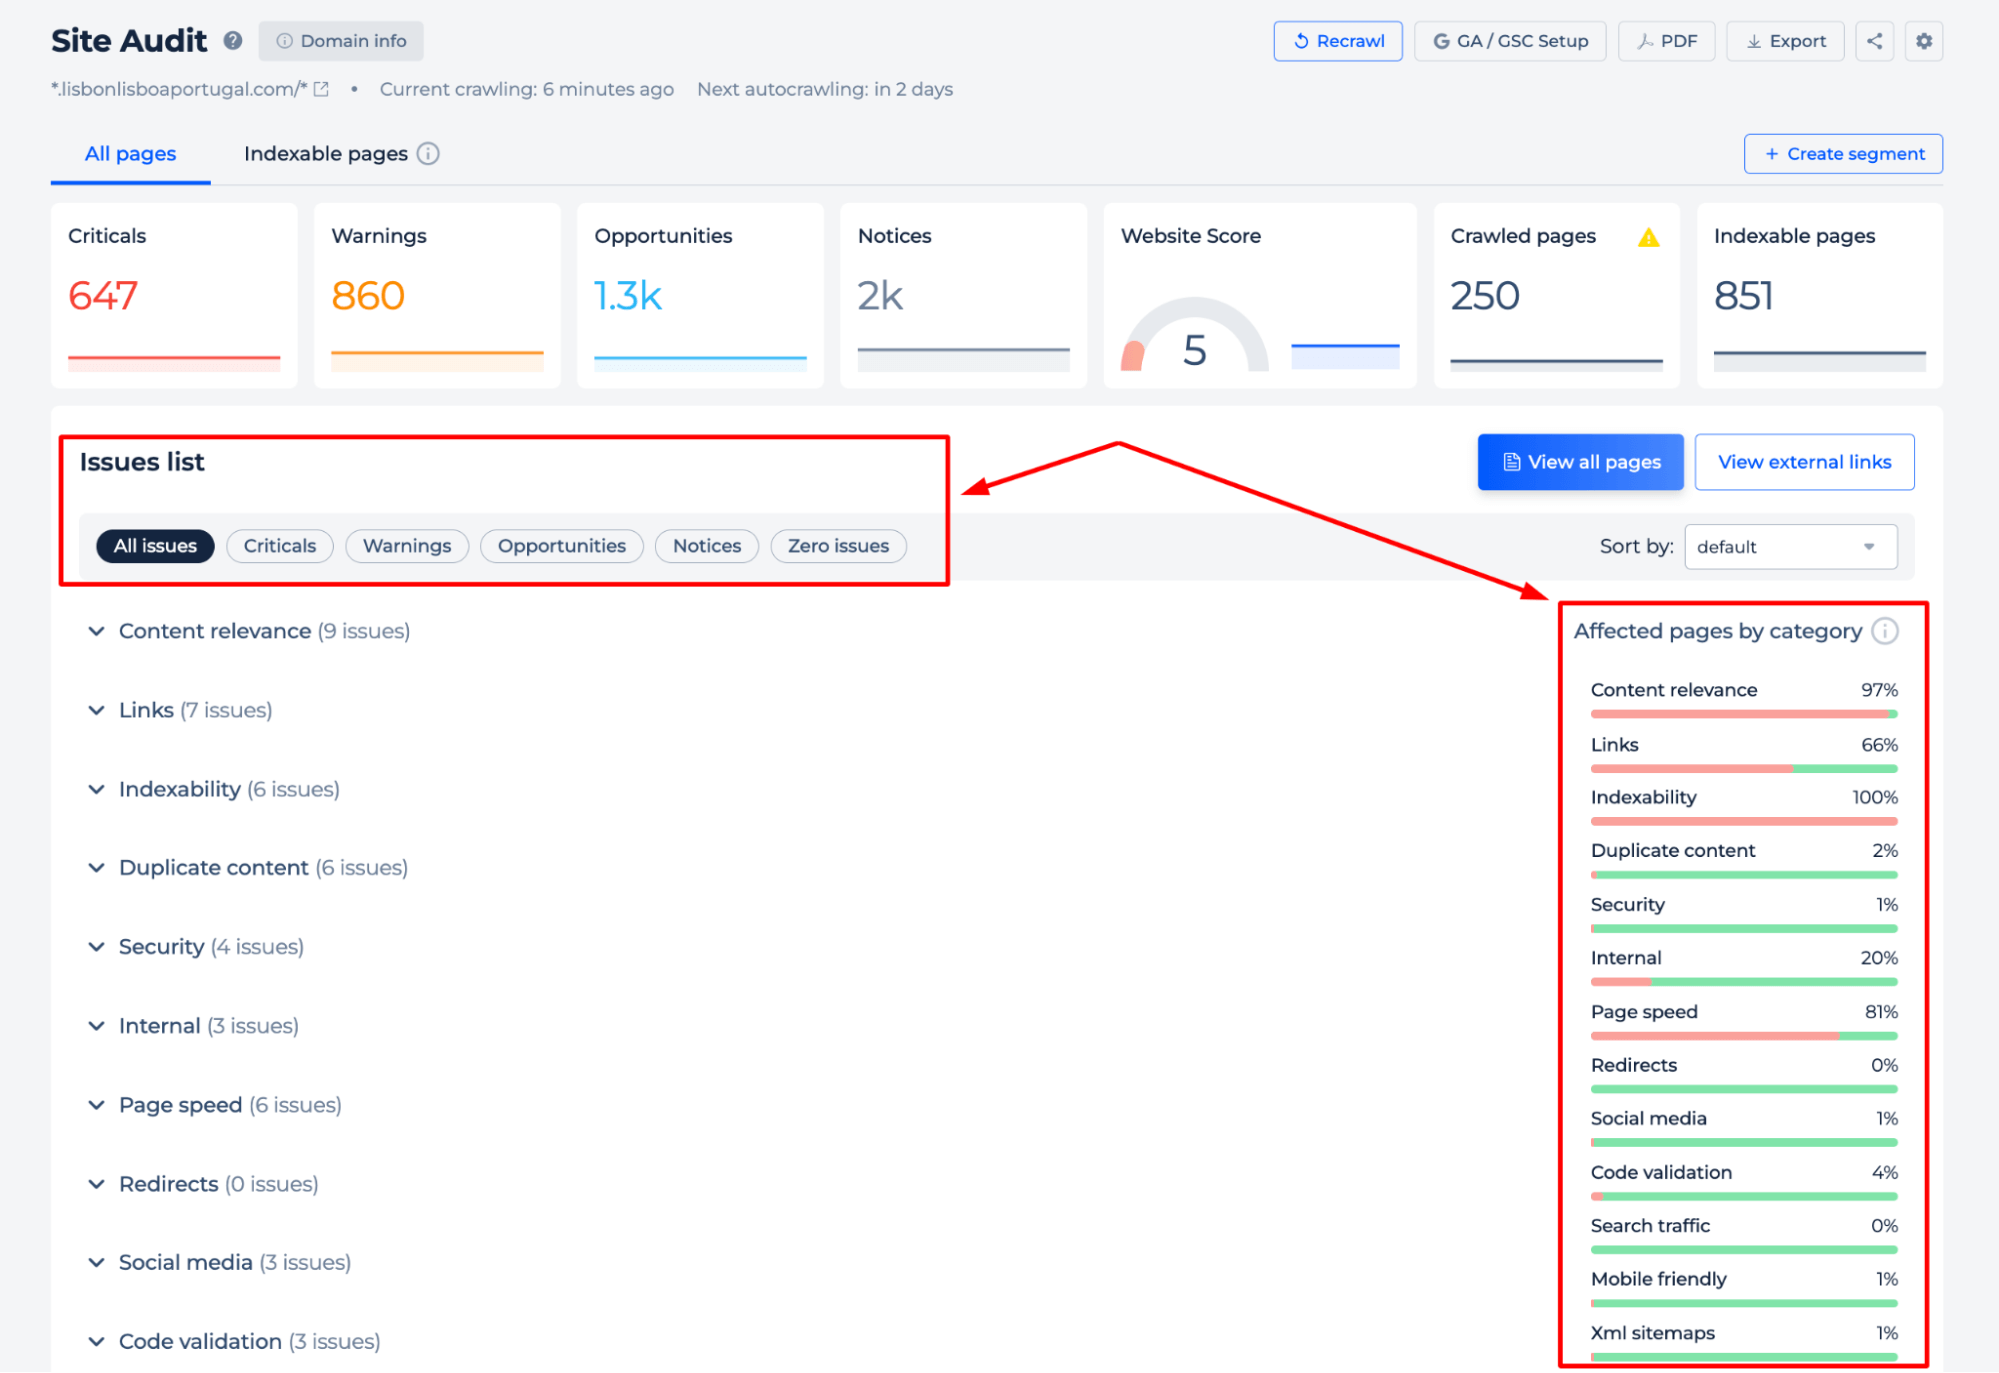Show Zero issues filter
This screenshot has width=1999, height=1373.
[838, 546]
